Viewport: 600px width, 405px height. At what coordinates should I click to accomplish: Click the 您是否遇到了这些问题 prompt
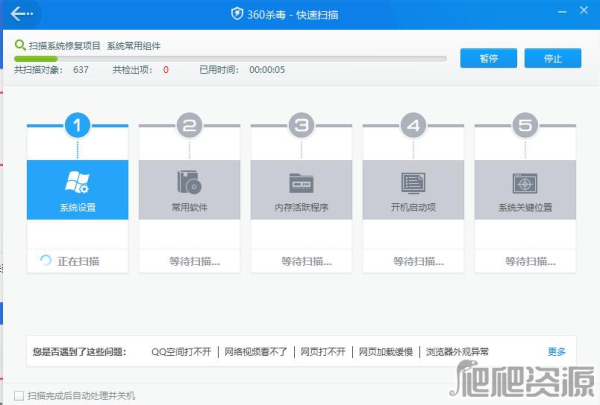[x=79, y=351]
